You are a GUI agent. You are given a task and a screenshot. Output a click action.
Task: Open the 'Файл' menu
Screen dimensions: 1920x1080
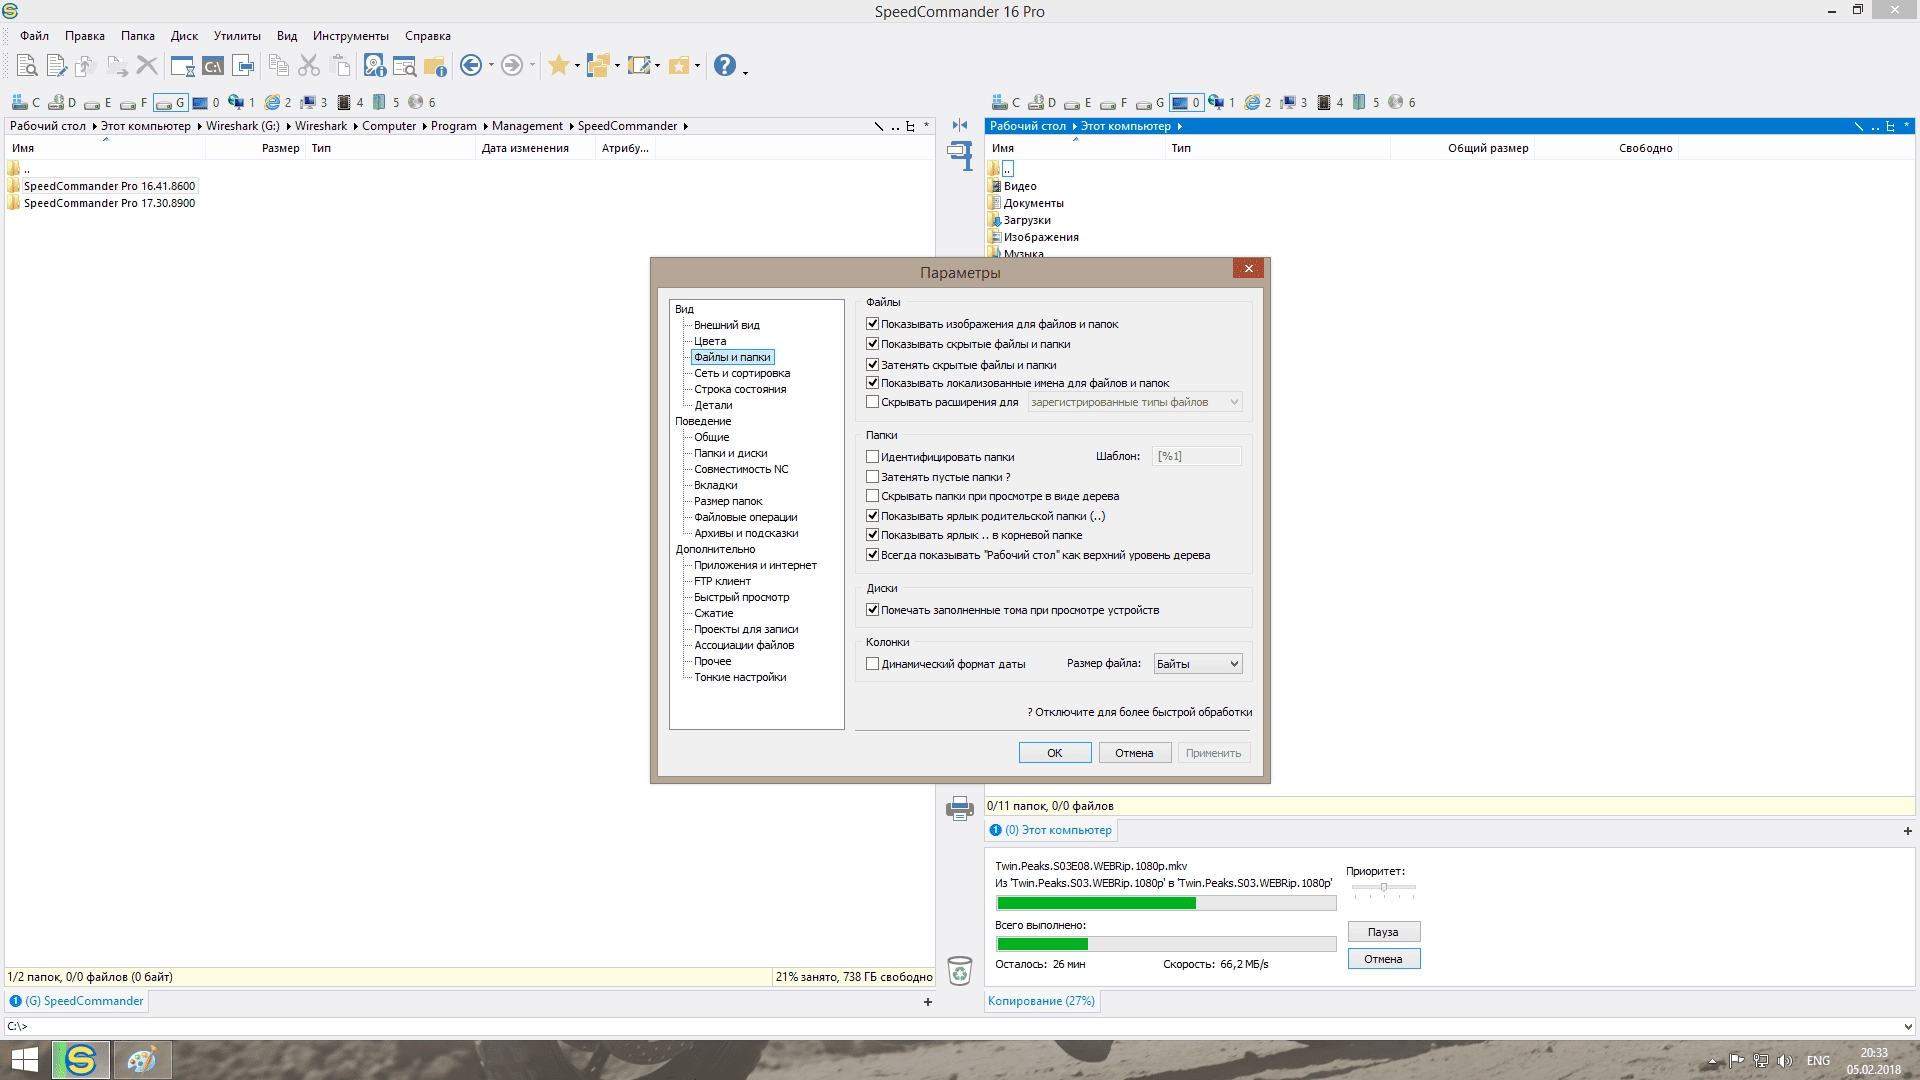[34, 36]
